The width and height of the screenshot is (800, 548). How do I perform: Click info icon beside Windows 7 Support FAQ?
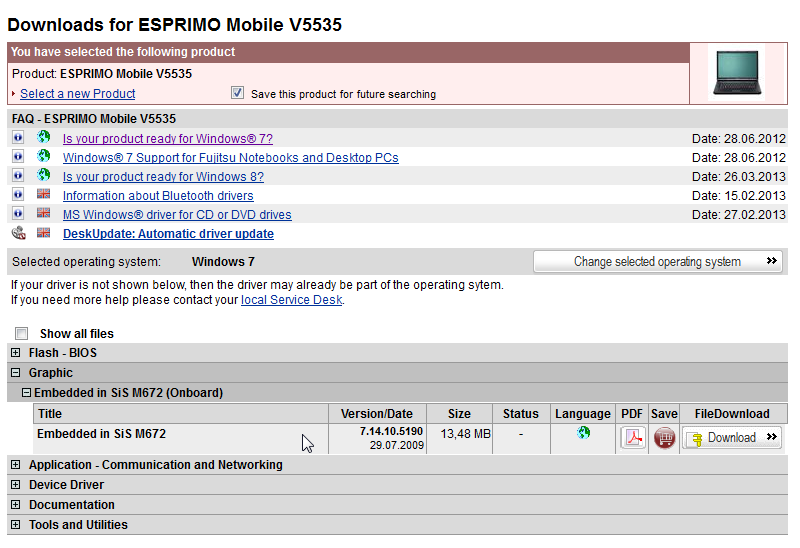(18, 157)
